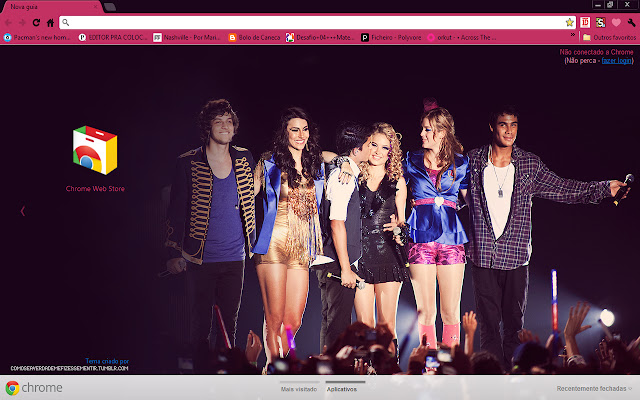Bookmark this page with the star

pyautogui.click(x=569, y=22)
